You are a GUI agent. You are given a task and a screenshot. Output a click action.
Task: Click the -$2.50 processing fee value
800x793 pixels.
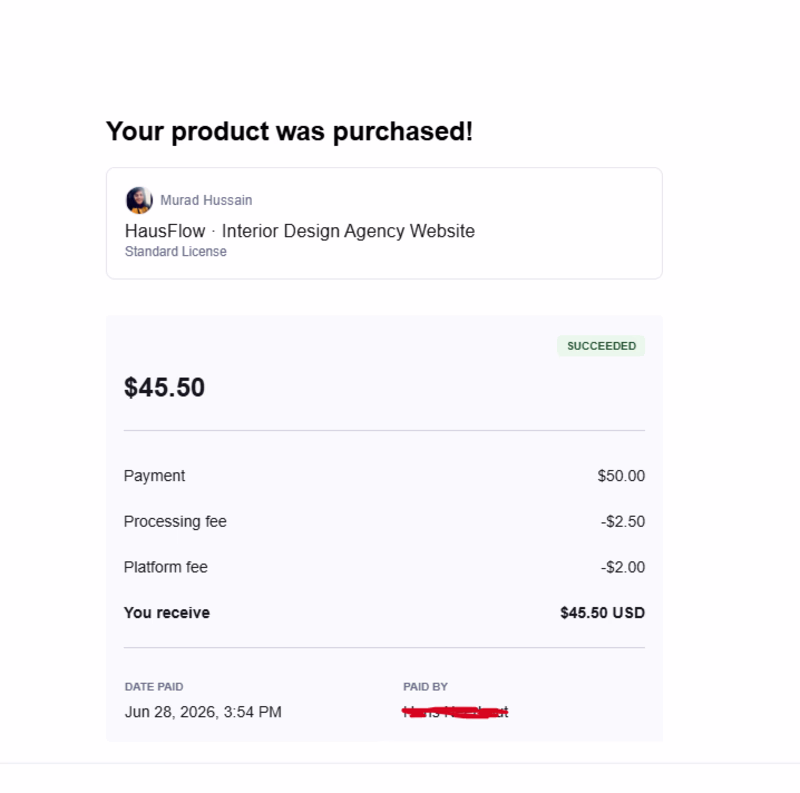[622, 522]
